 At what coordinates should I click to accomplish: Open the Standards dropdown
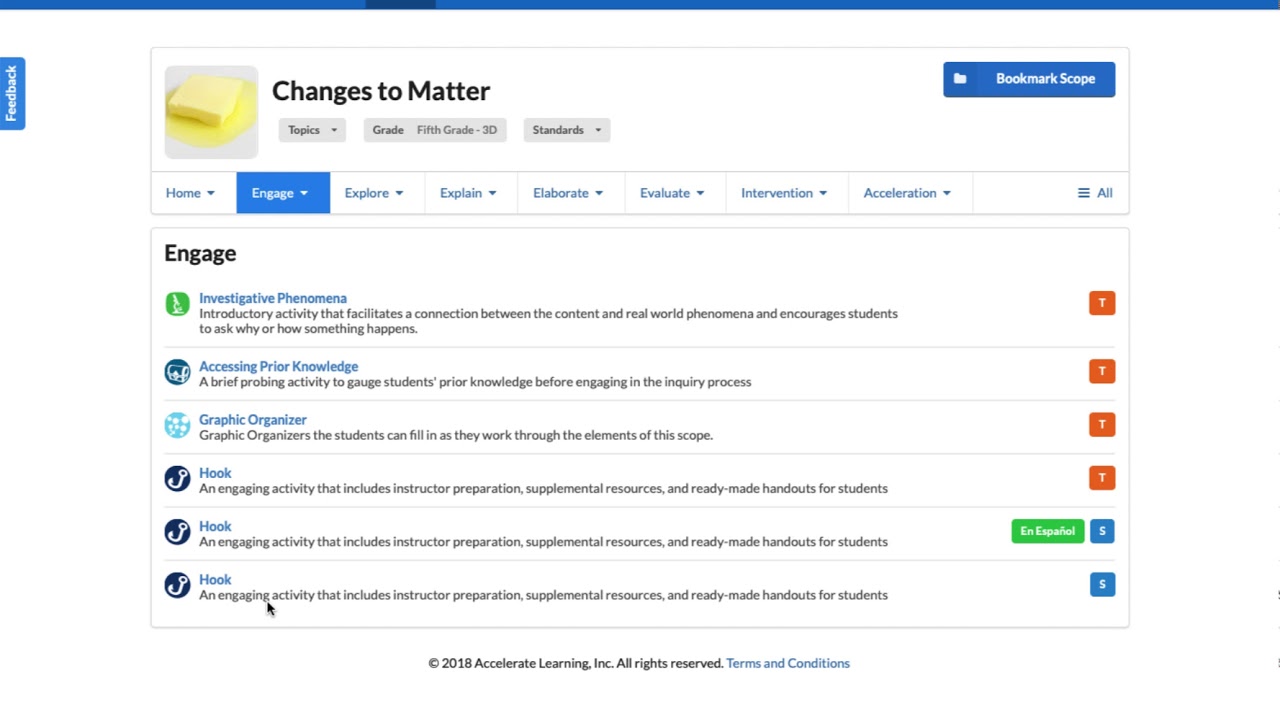click(x=566, y=130)
